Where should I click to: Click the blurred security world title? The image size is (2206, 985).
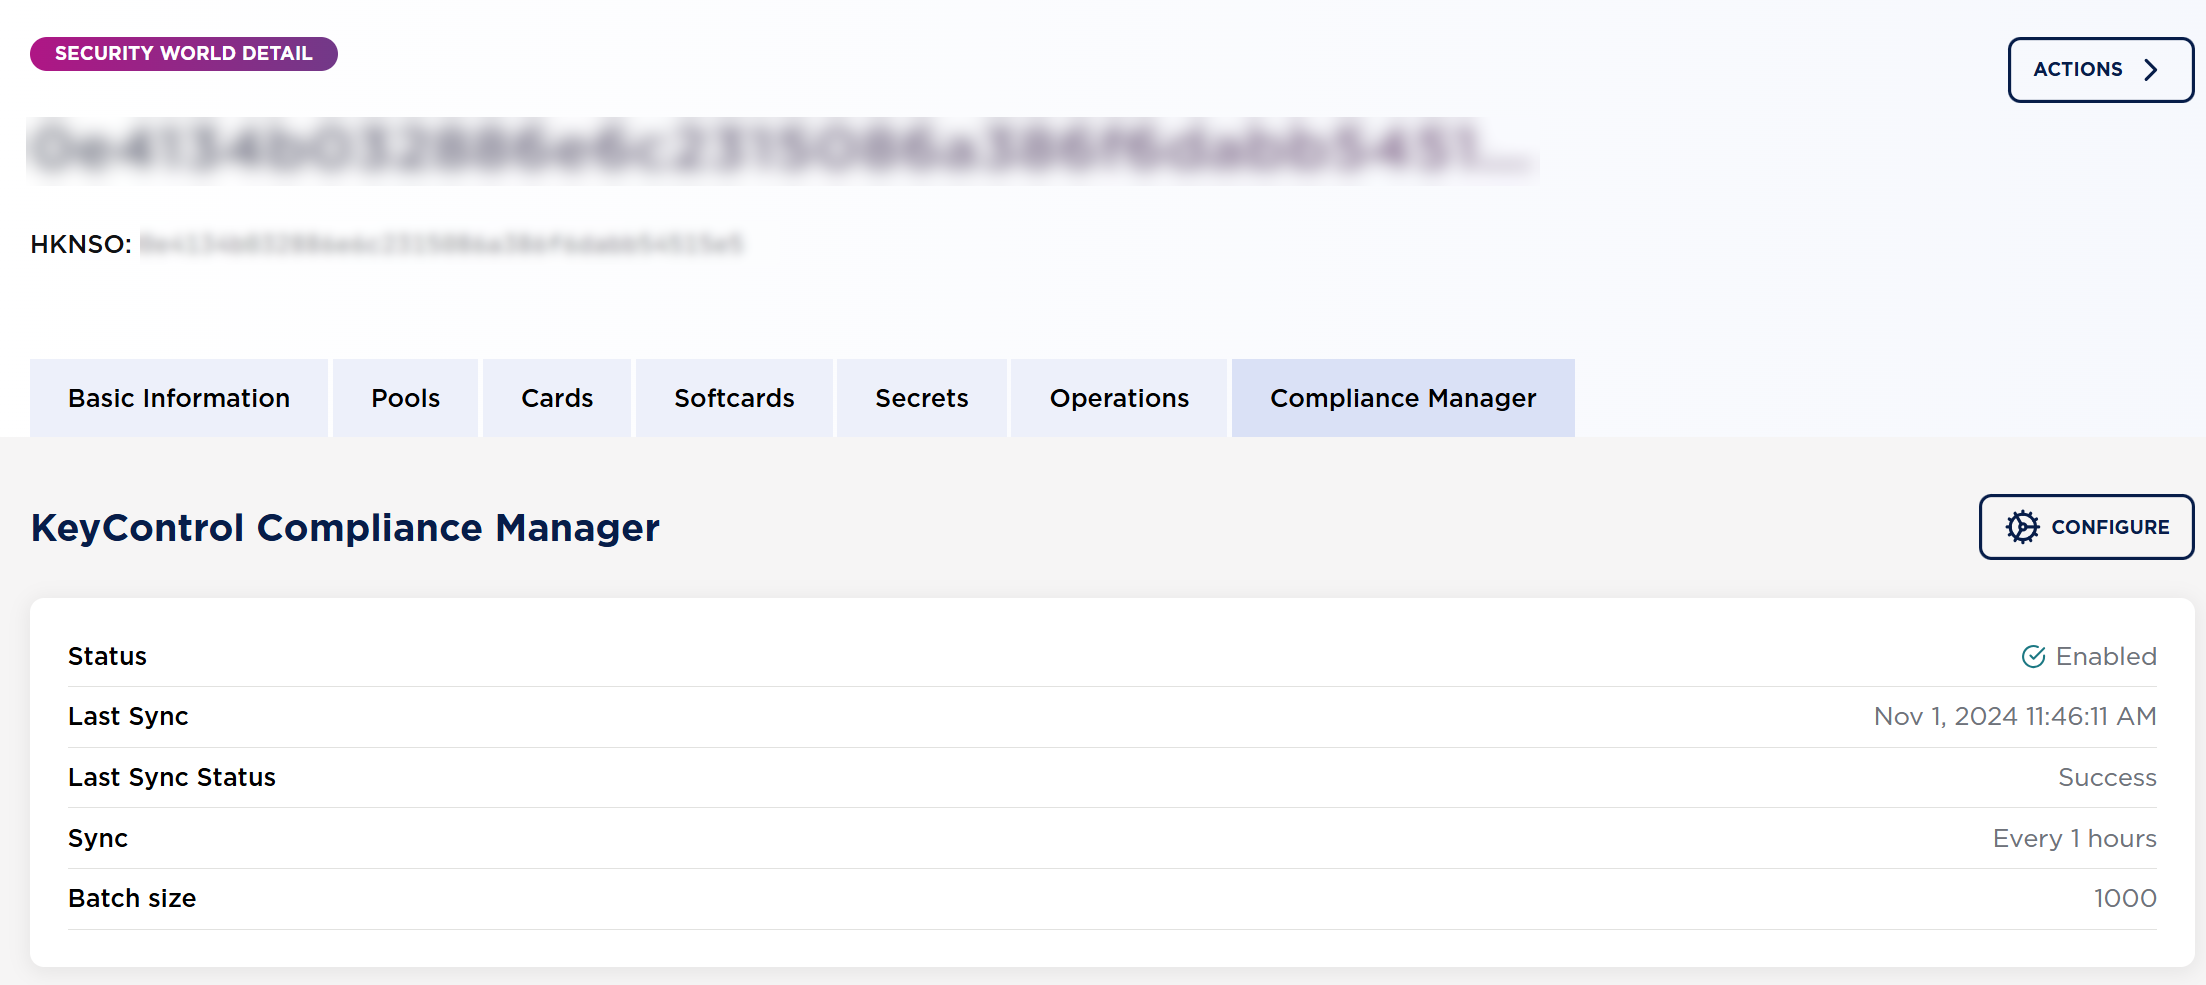click(782, 150)
